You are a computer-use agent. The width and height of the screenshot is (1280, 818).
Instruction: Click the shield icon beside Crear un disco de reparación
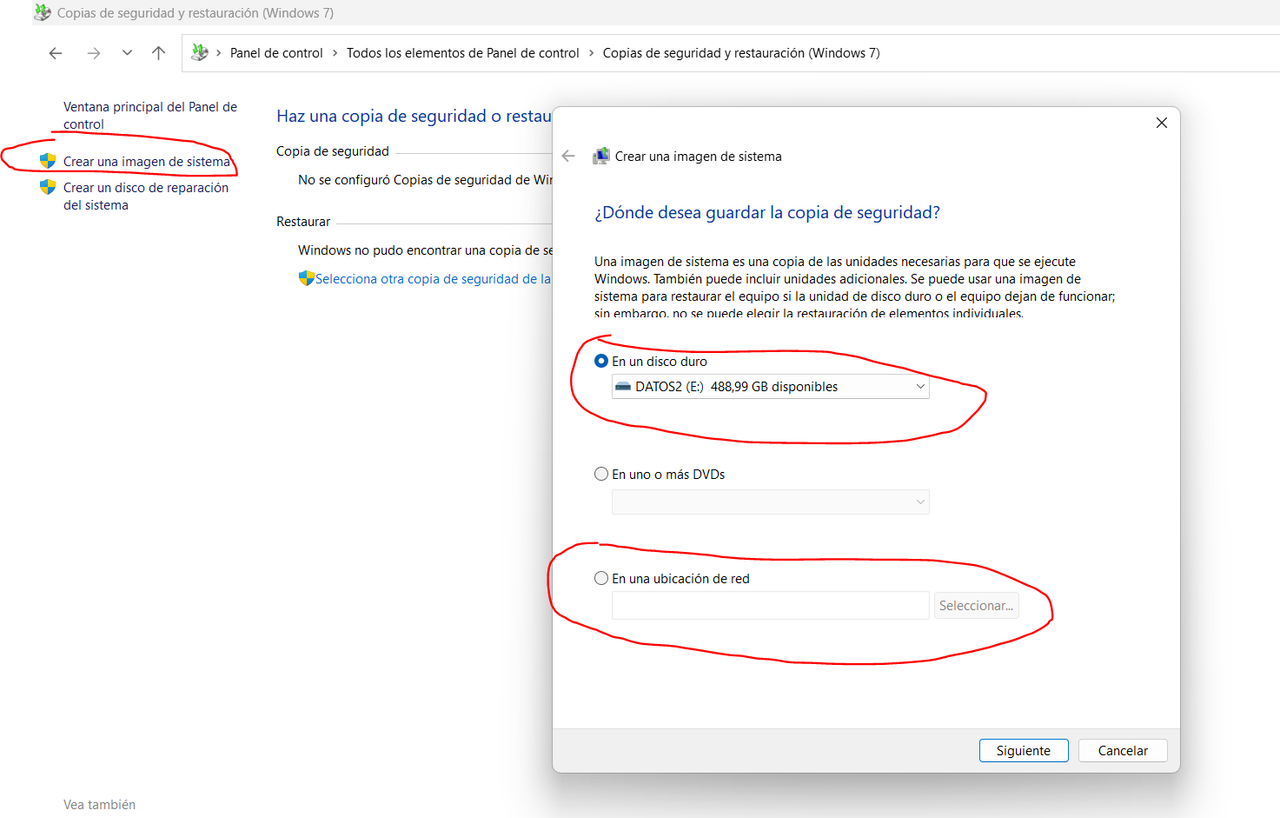tap(47, 187)
